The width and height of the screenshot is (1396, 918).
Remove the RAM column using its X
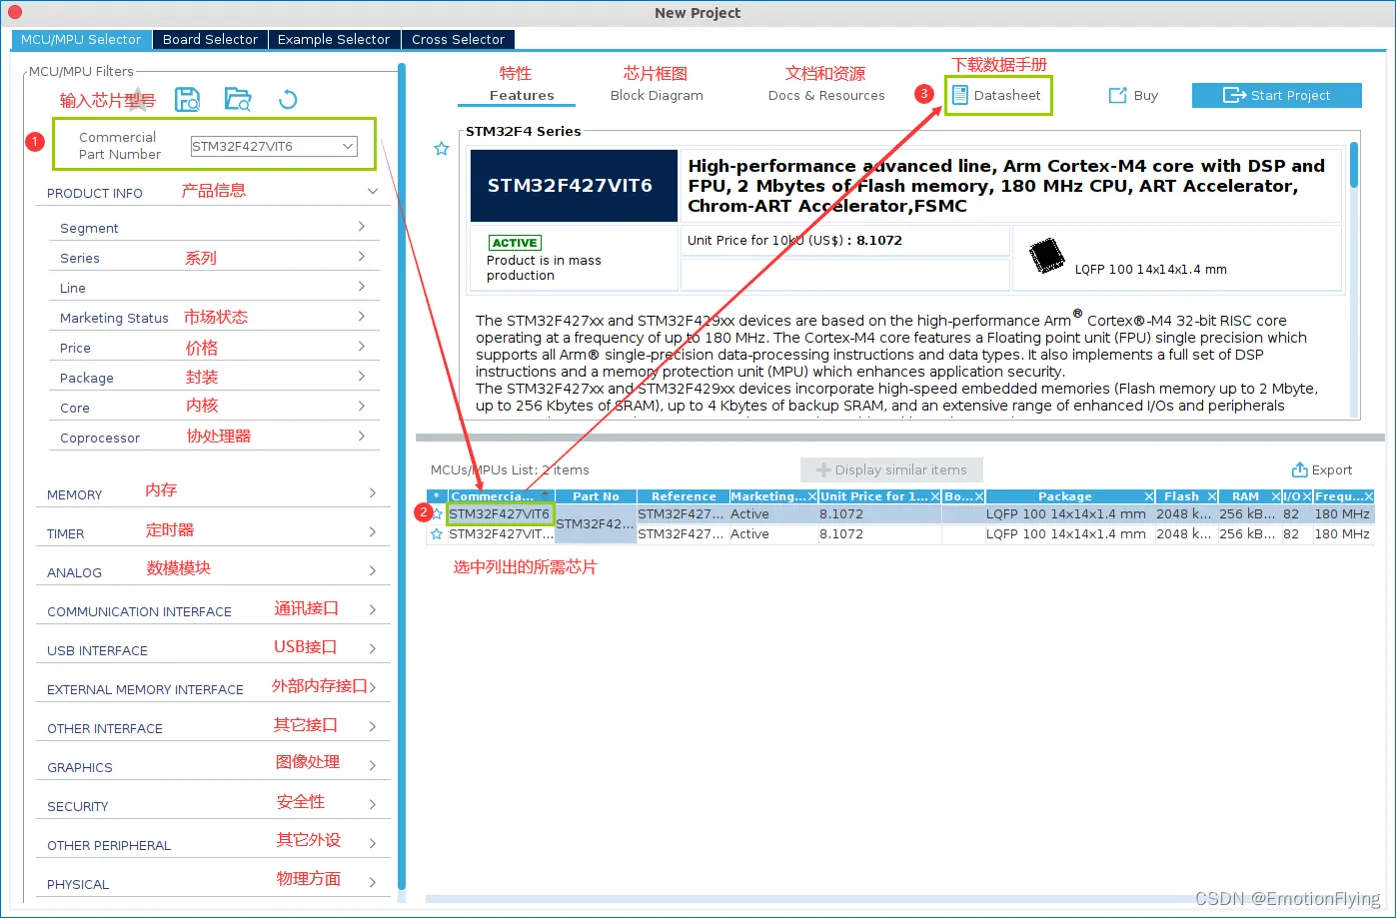click(1275, 496)
